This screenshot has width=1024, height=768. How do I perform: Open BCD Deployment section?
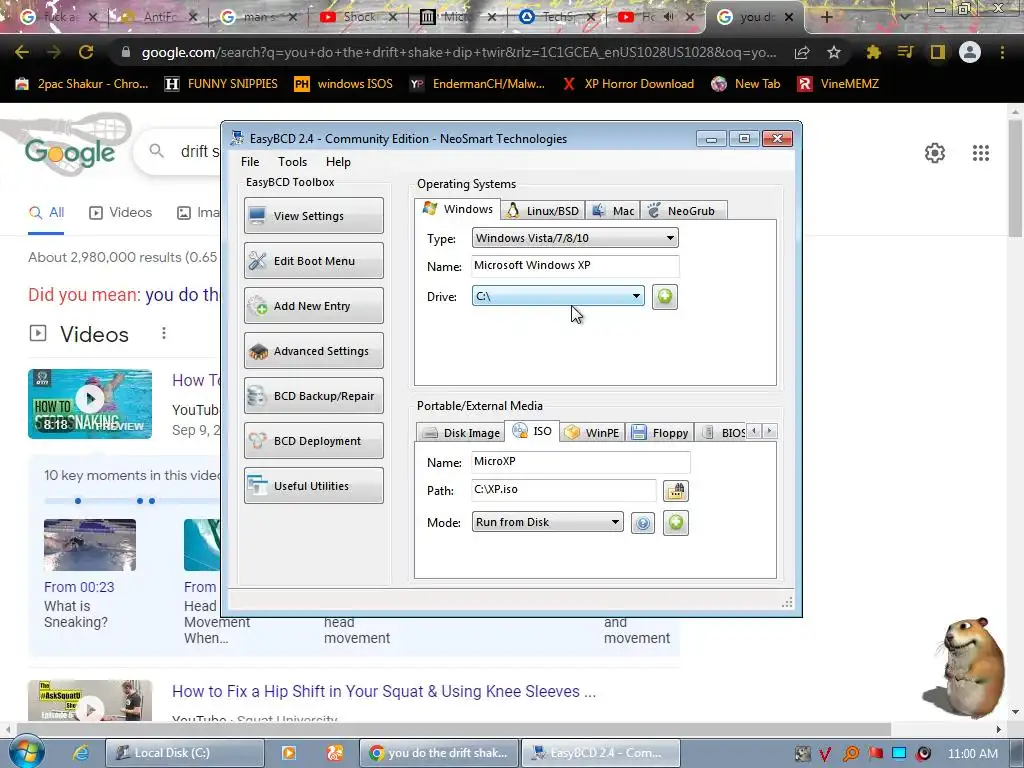click(313, 441)
